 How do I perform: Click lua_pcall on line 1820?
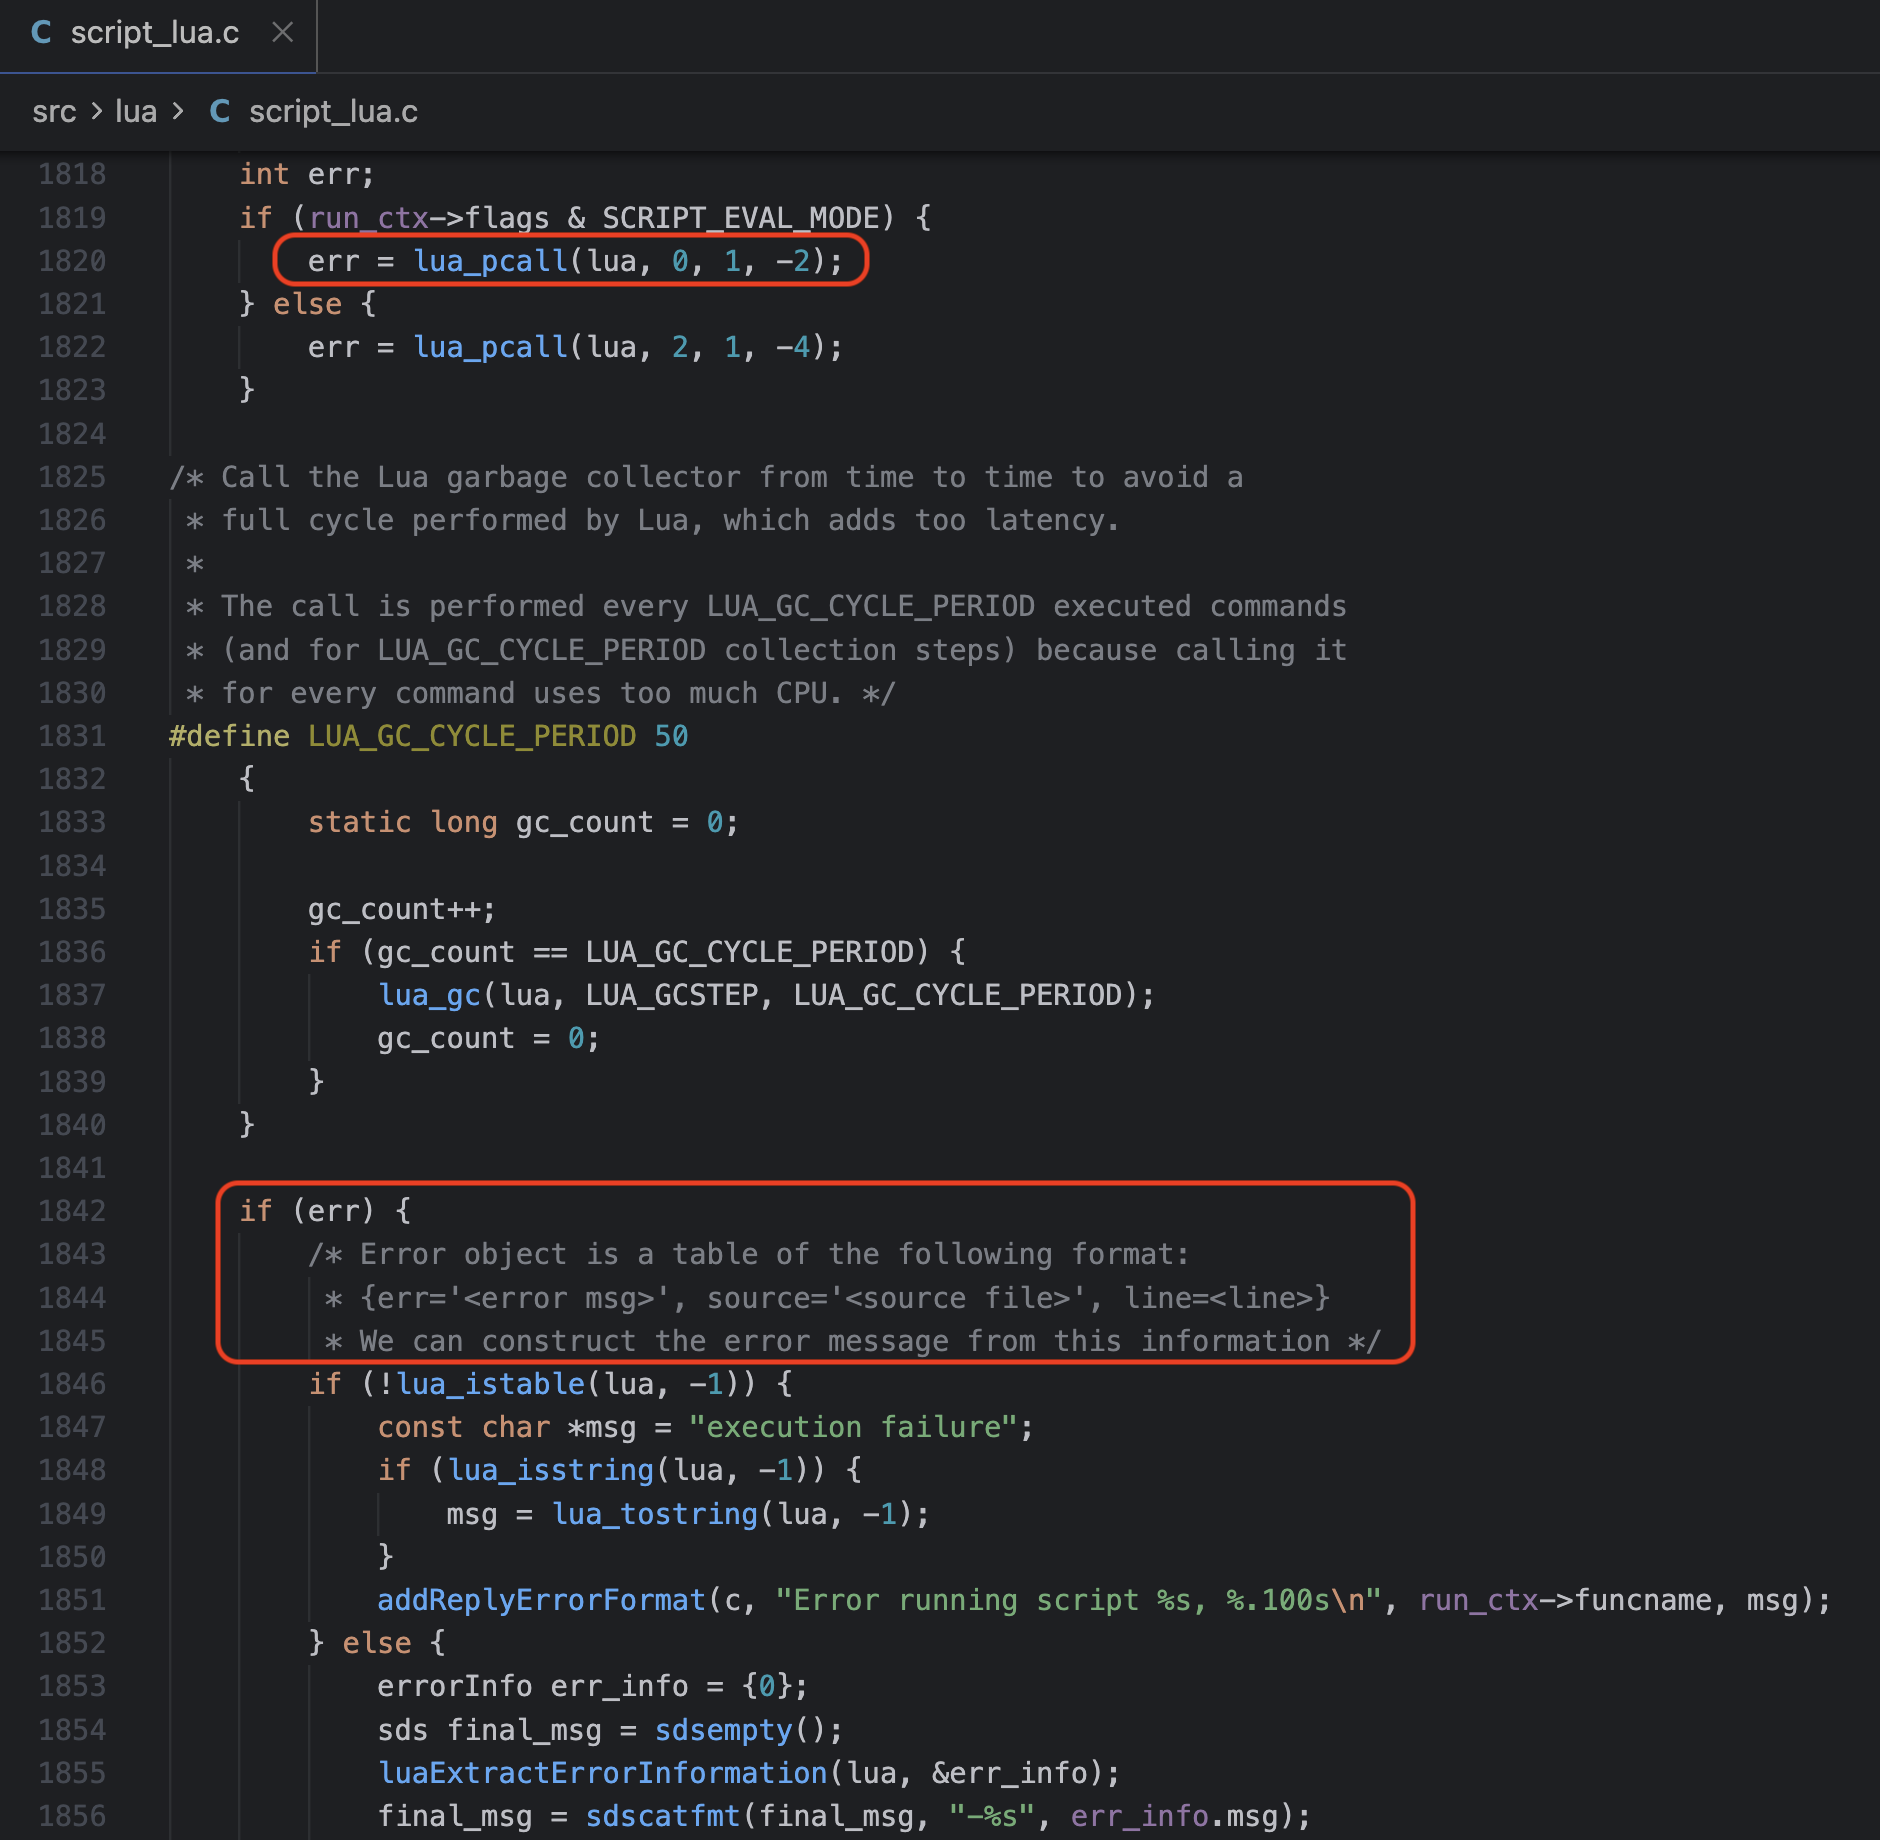coord(490,261)
